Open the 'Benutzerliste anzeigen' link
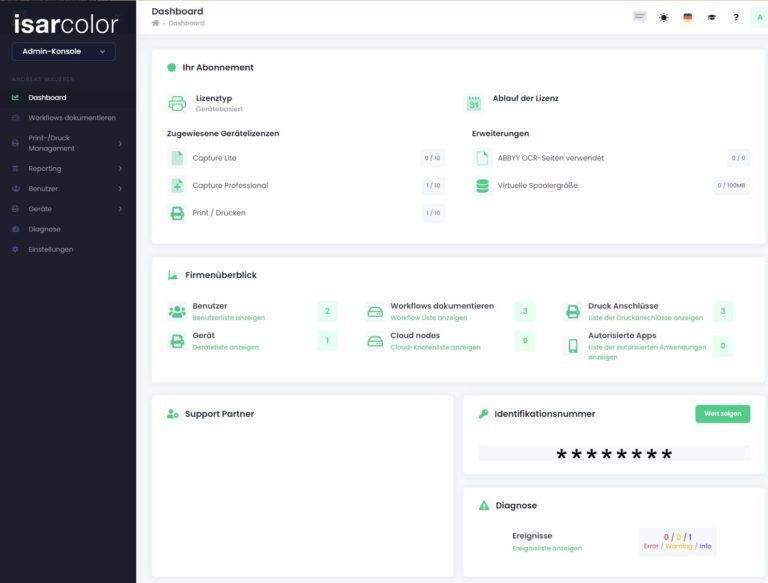Image resolution: width=768 pixels, height=583 pixels. 228,318
